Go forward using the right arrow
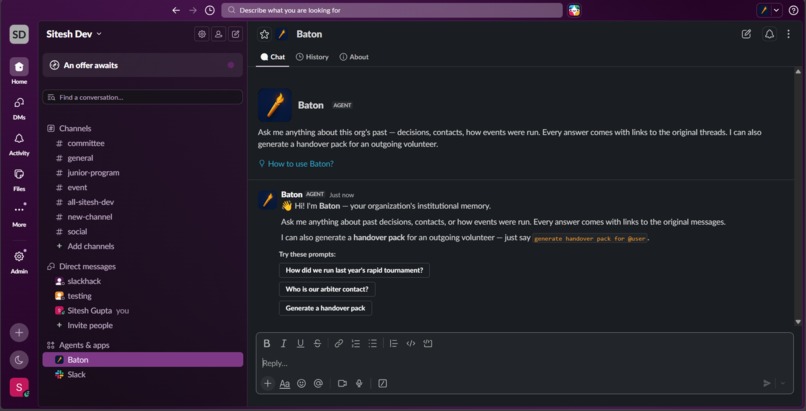 [x=193, y=10]
